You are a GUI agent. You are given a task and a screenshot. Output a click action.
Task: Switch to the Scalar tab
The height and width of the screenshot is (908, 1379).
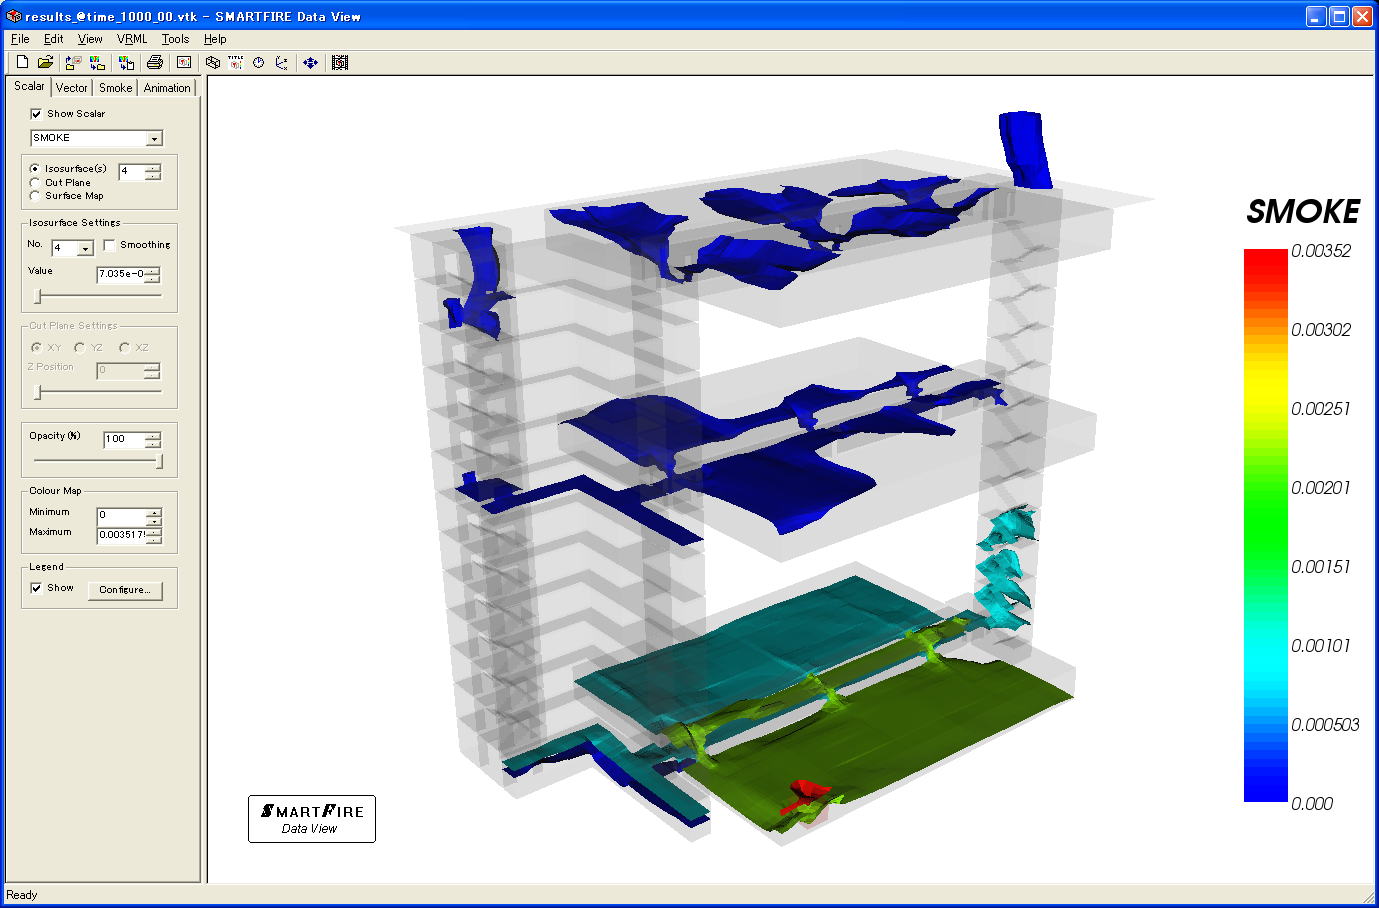(29, 86)
